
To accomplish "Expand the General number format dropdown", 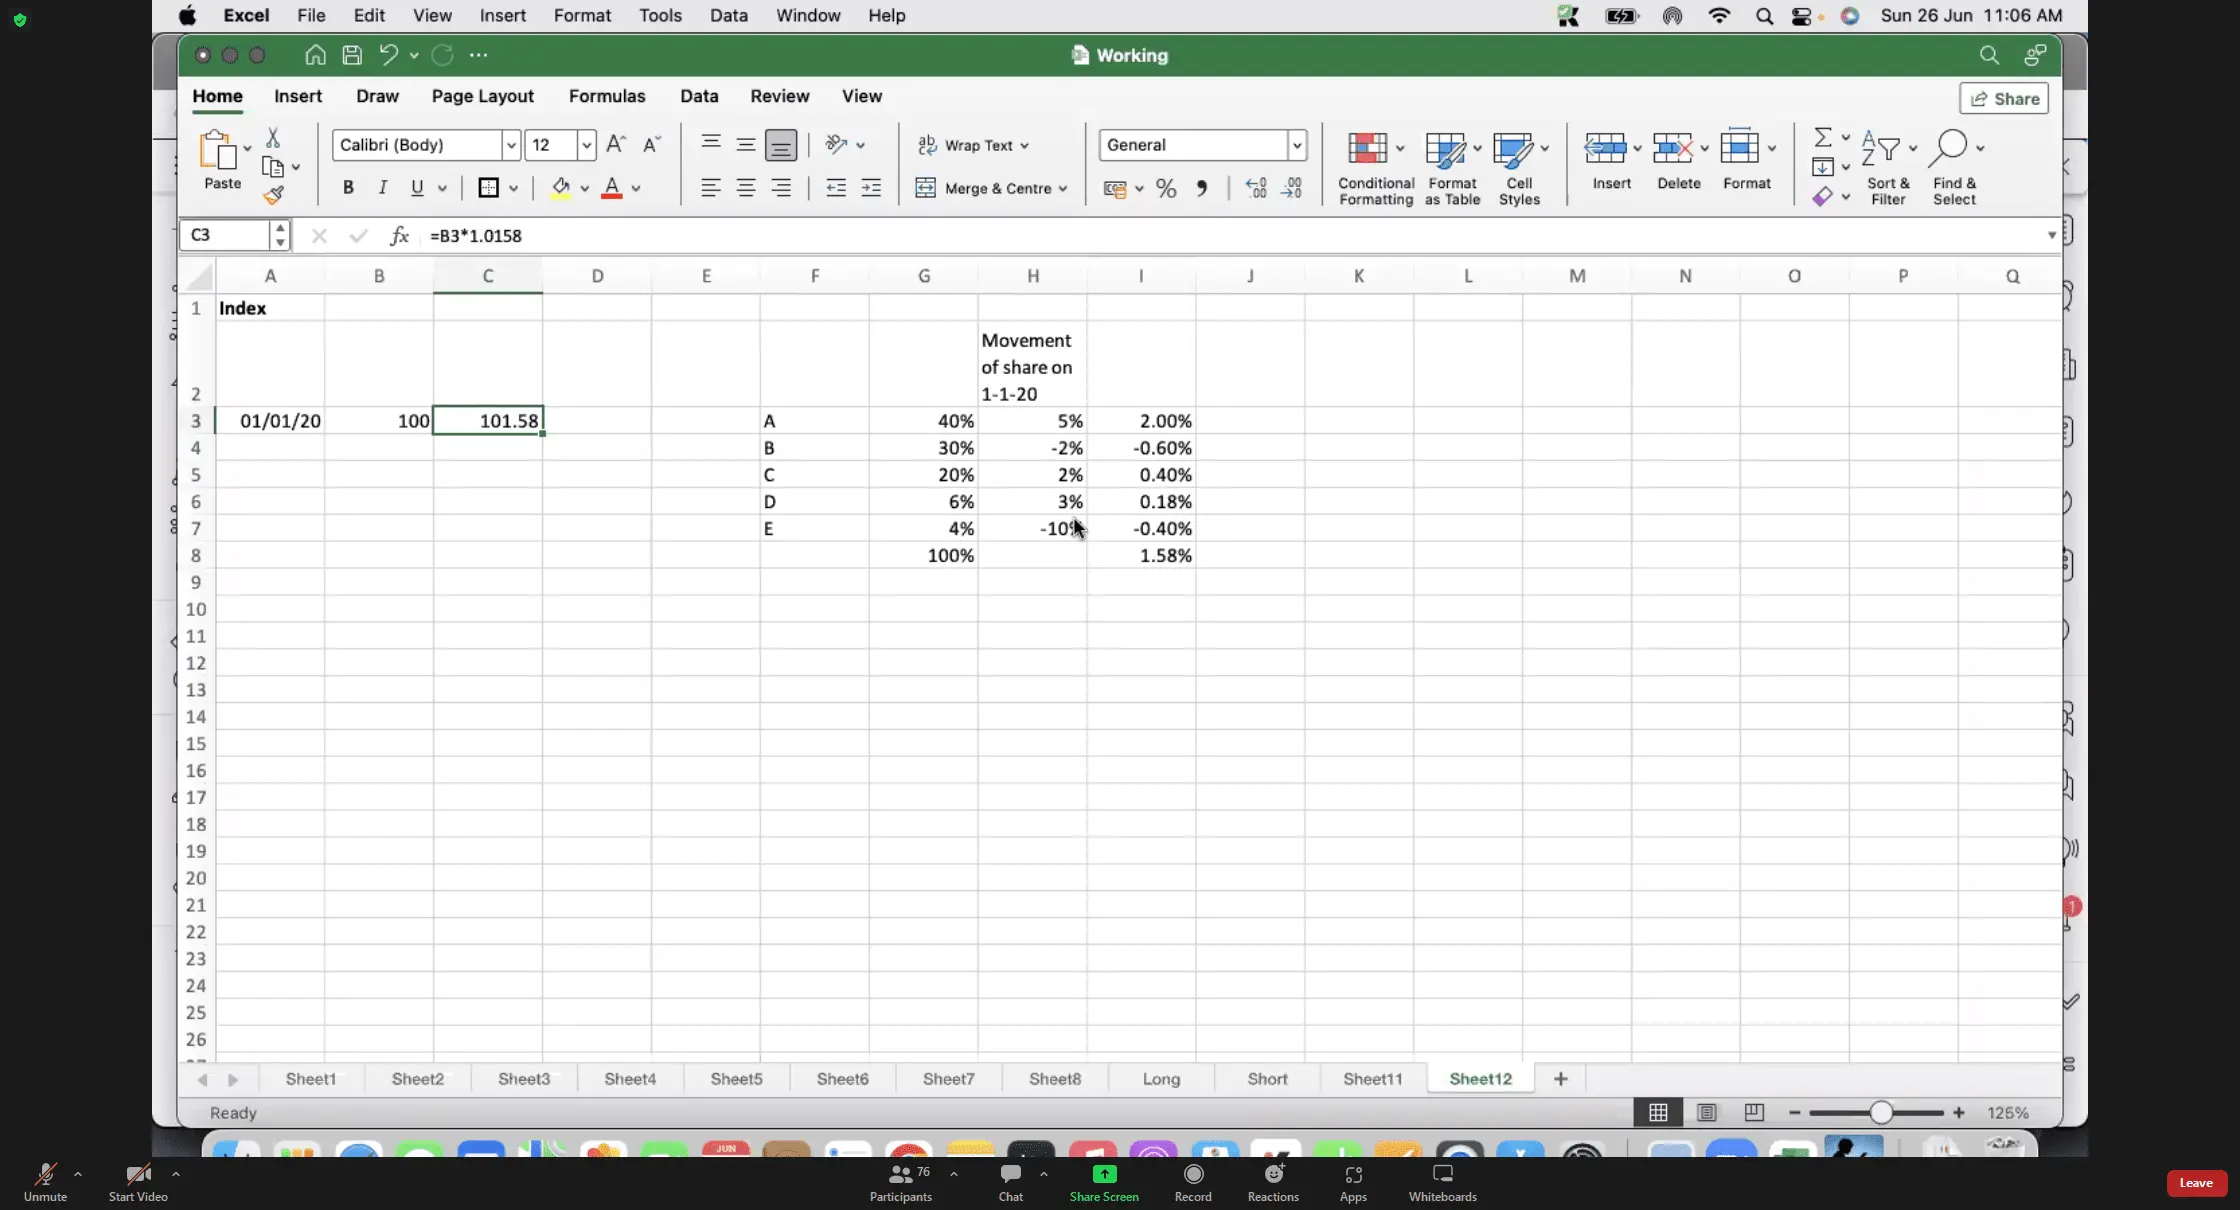I will [1297, 145].
